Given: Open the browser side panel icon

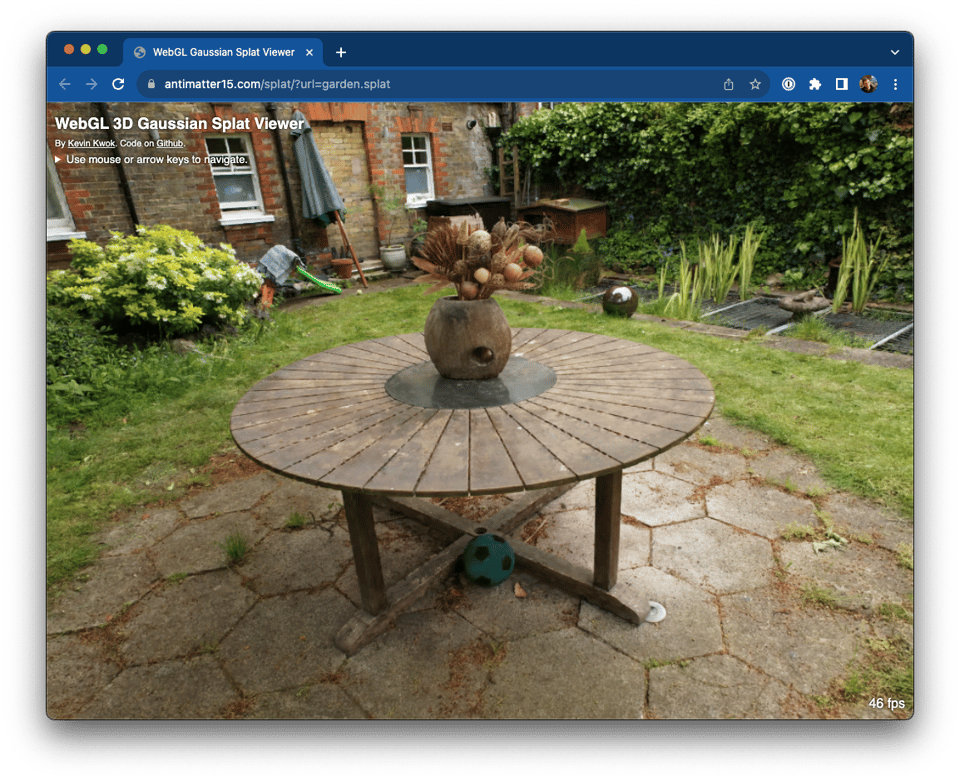Looking at the screenshot, I should pos(842,84).
